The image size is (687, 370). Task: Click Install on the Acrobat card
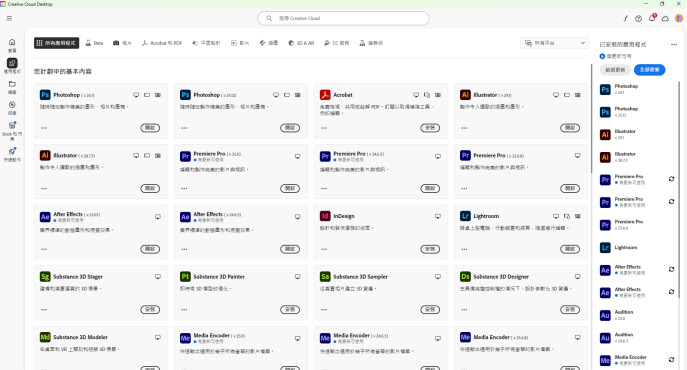point(430,128)
